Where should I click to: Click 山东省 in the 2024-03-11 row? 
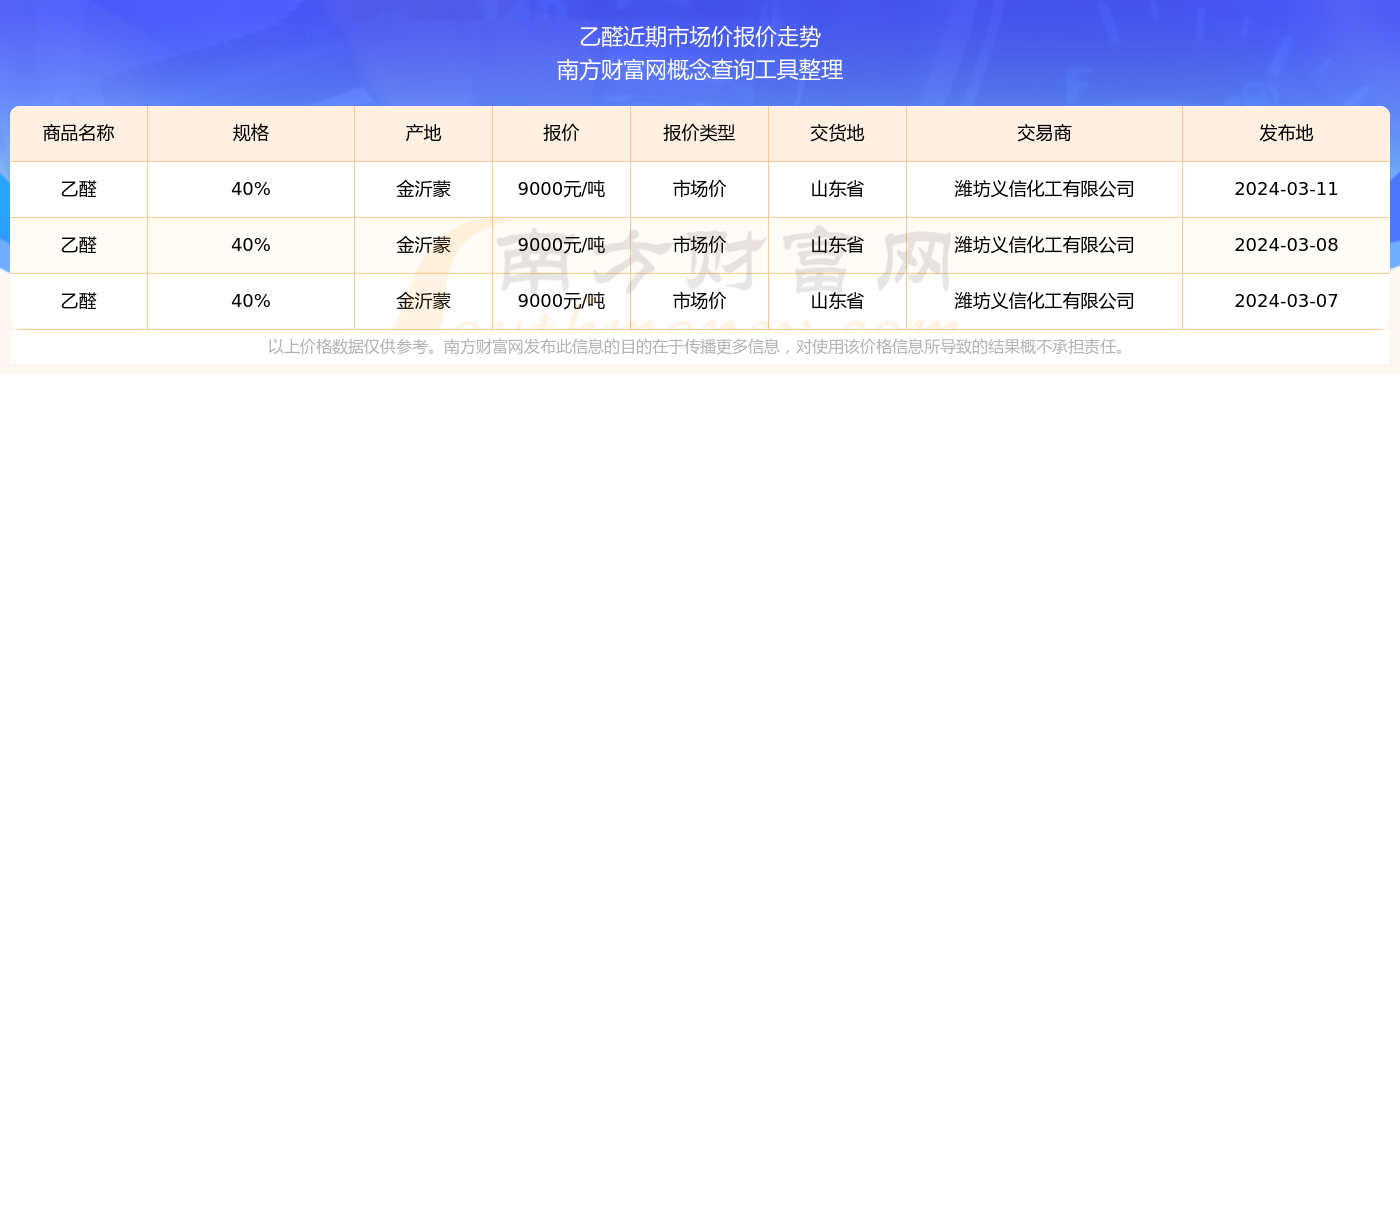pyautogui.click(x=837, y=189)
